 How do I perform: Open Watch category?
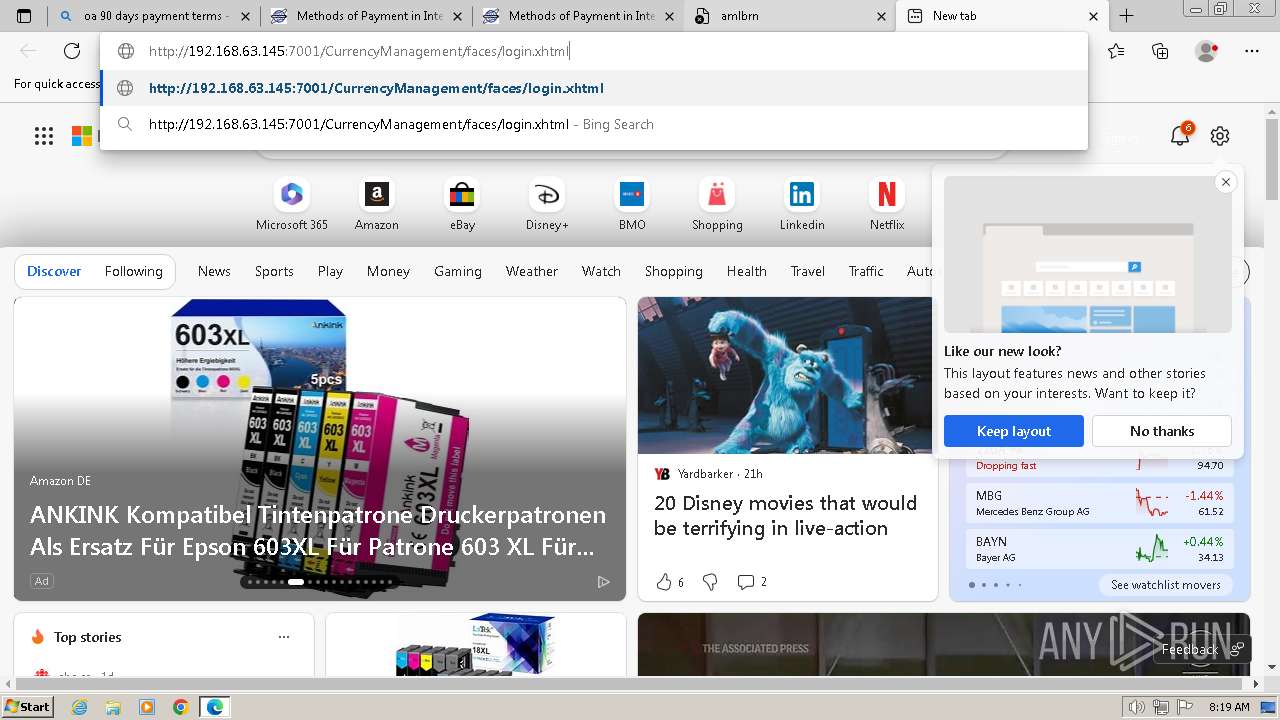click(601, 271)
